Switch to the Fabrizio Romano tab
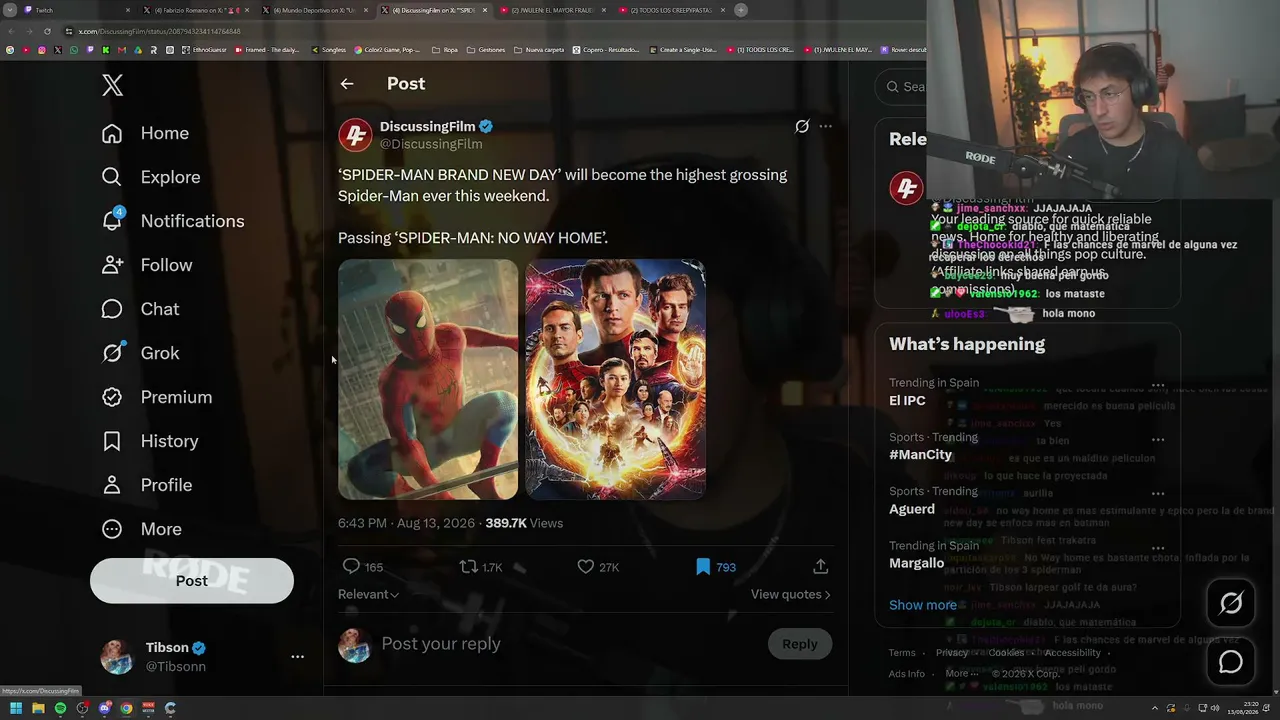The height and width of the screenshot is (720, 1280). pos(197,10)
